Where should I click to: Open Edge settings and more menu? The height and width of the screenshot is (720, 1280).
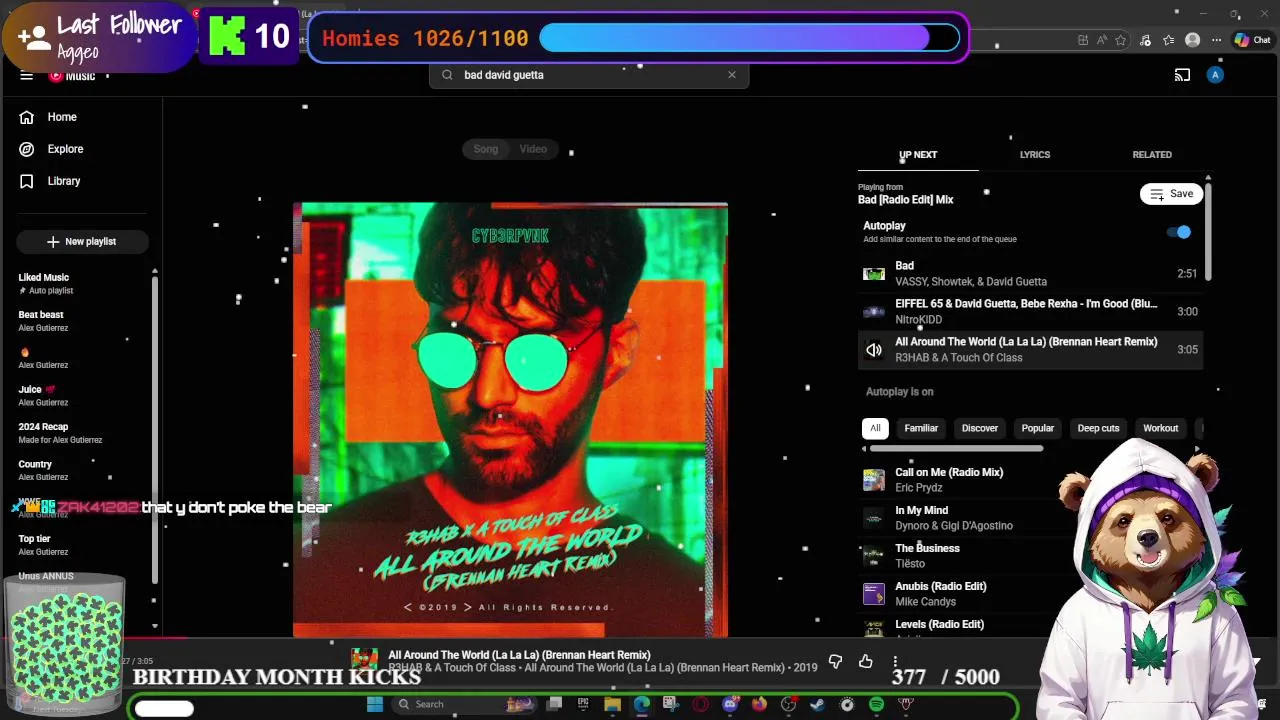(x=1215, y=40)
